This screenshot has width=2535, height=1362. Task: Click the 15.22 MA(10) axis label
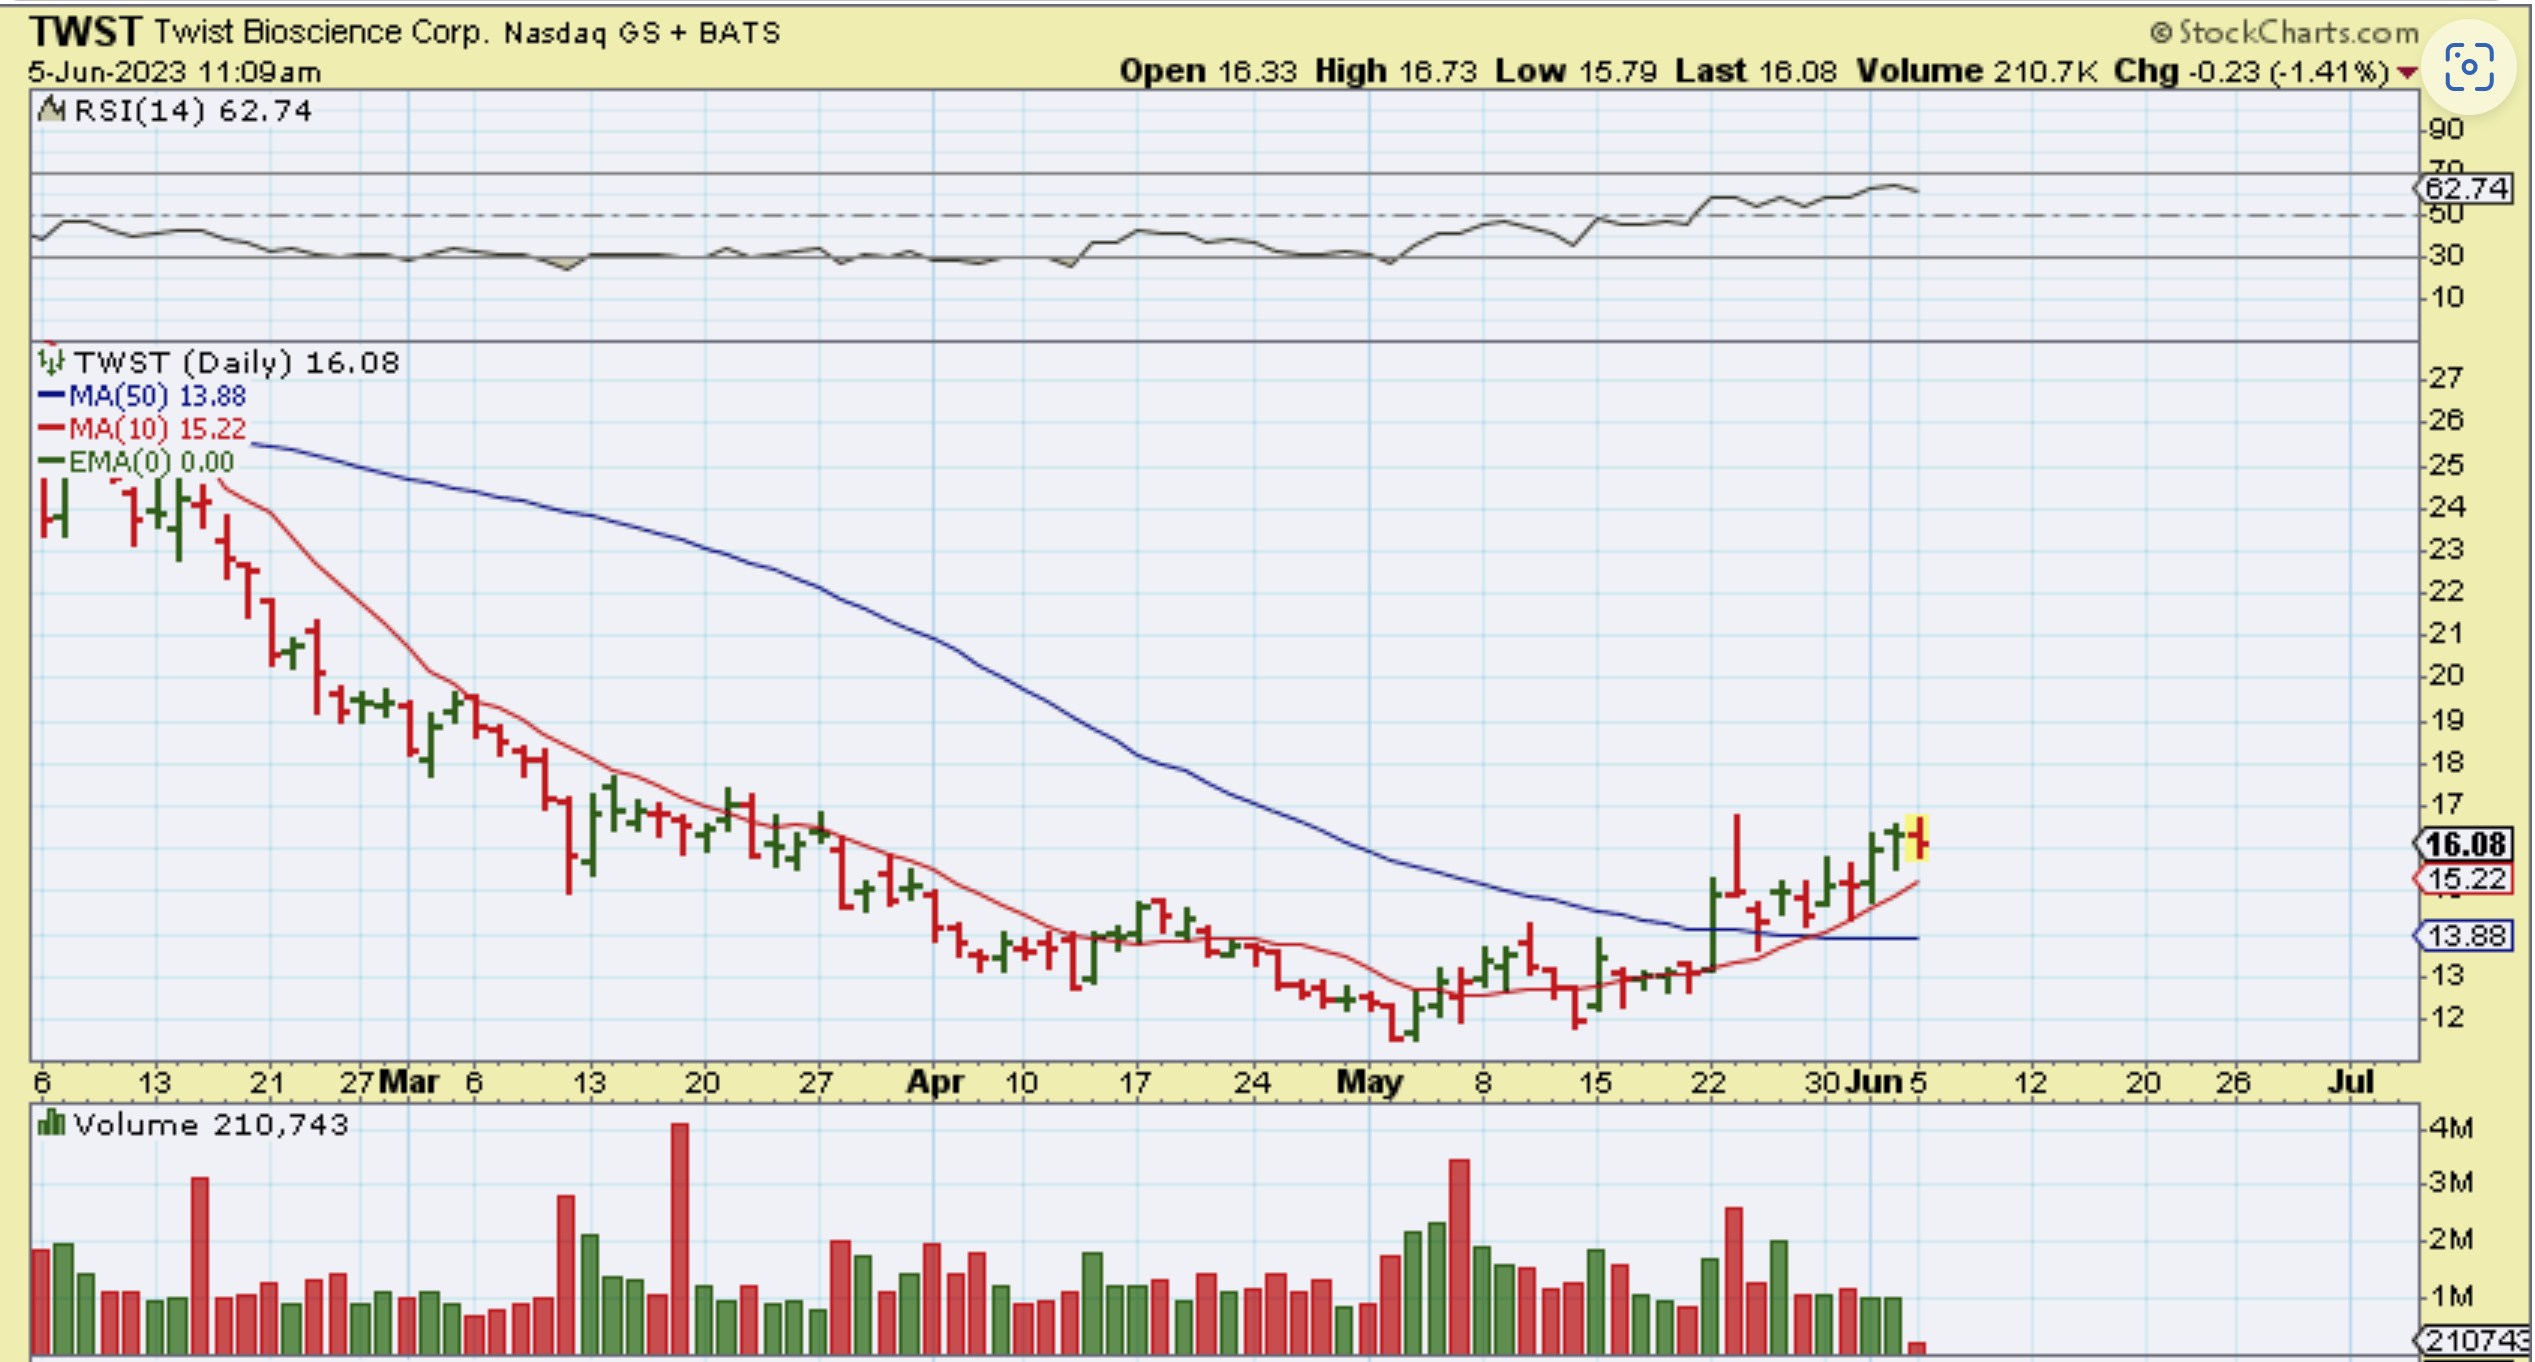point(2465,880)
